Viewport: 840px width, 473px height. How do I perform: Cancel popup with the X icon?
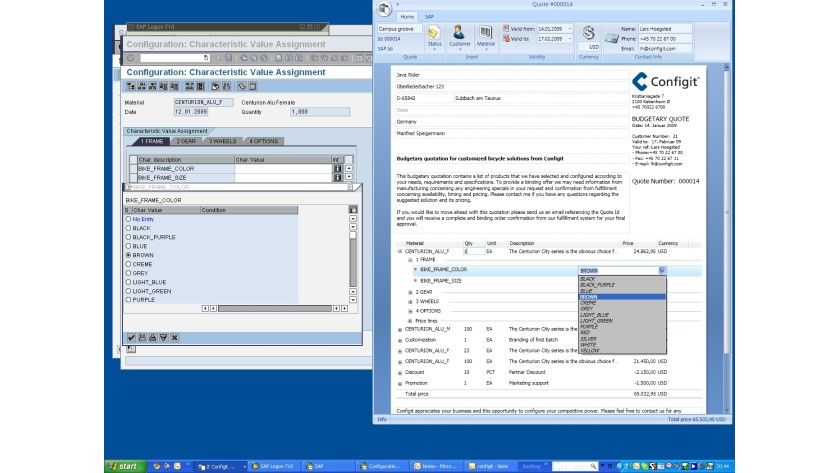tap(174, 337)
